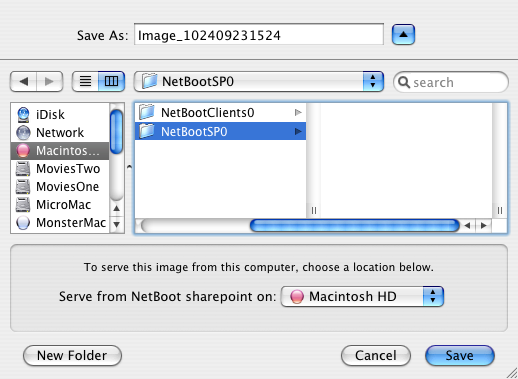Image resolution: width=518 pixels, height=379 pixels.
Task: Select the Network sidebar item
Action: [60, 133]
